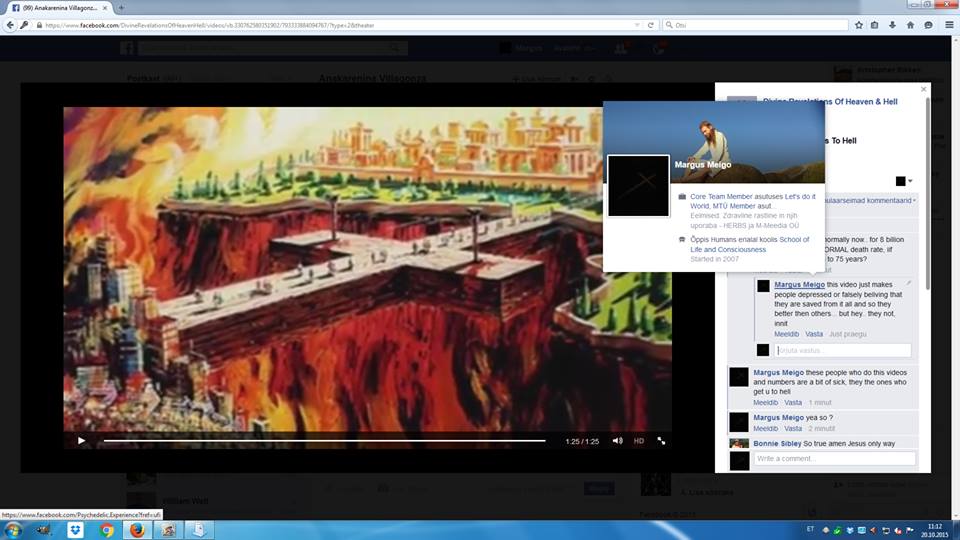Open the URL history dropdown arrow
The image size is (960, 540).
637,25
